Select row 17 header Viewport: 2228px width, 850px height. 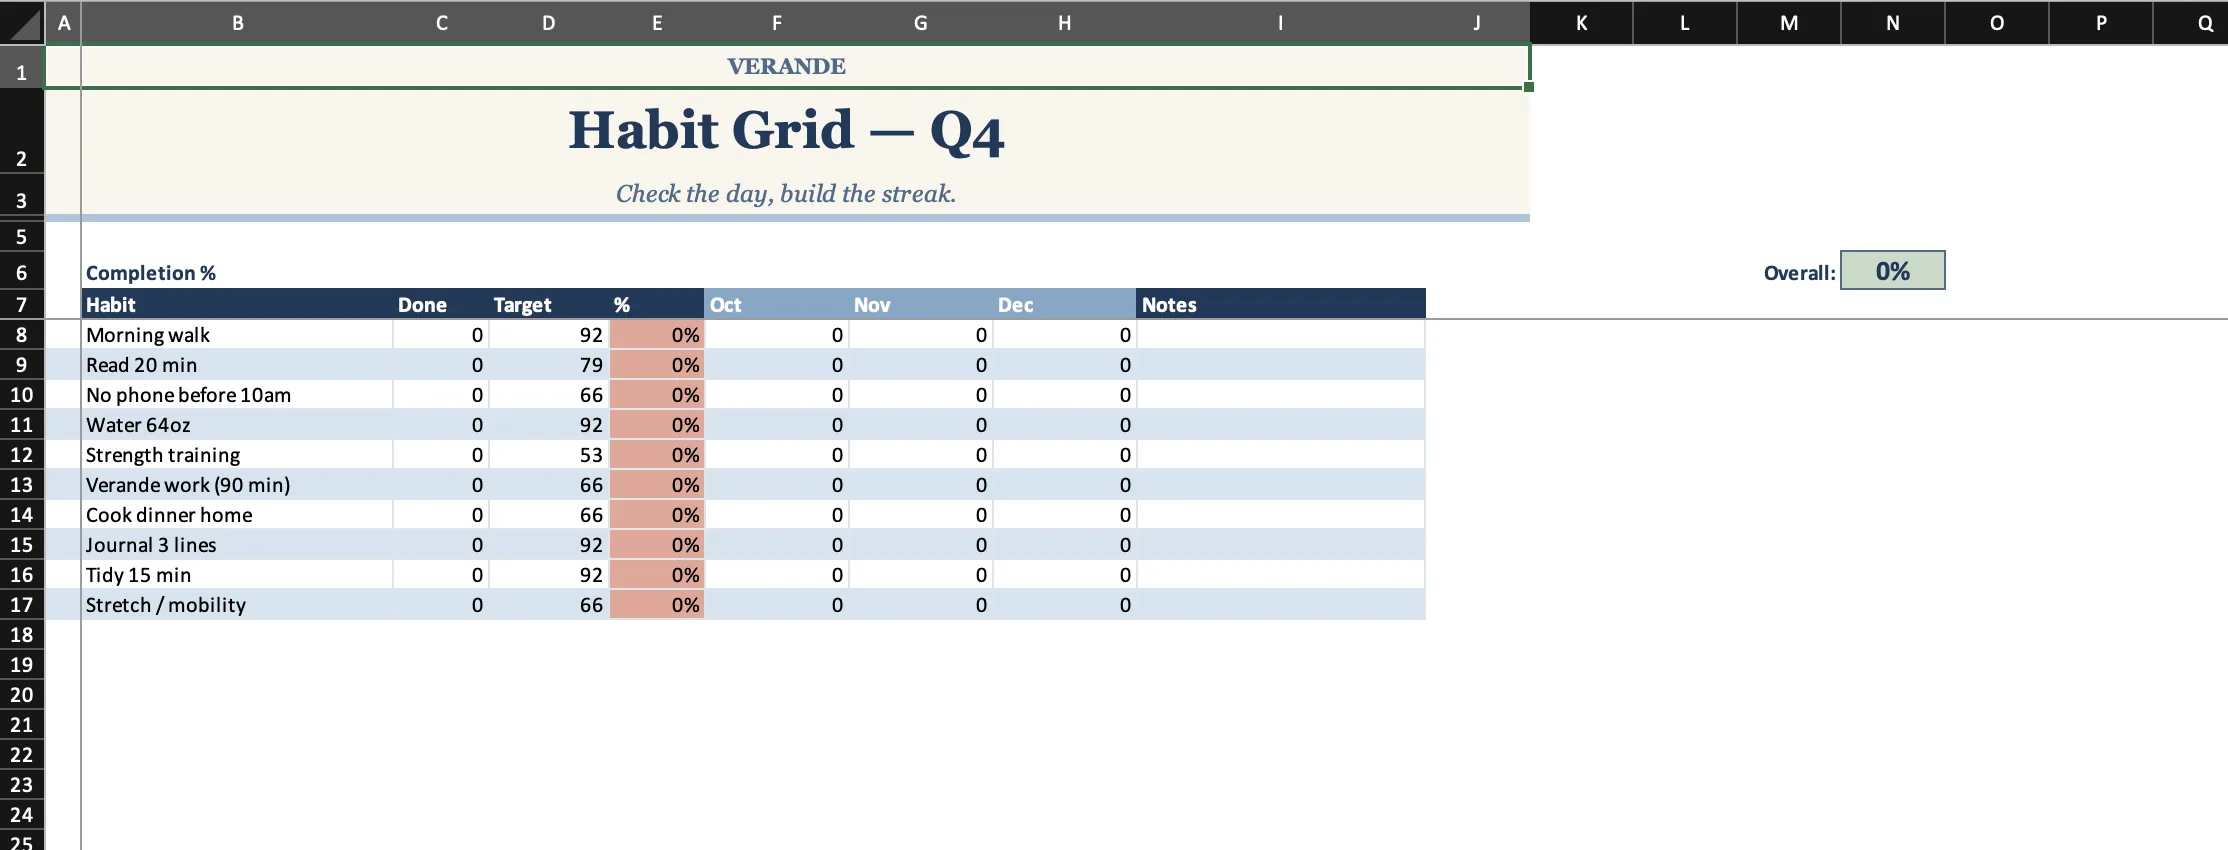pos(22,604)
